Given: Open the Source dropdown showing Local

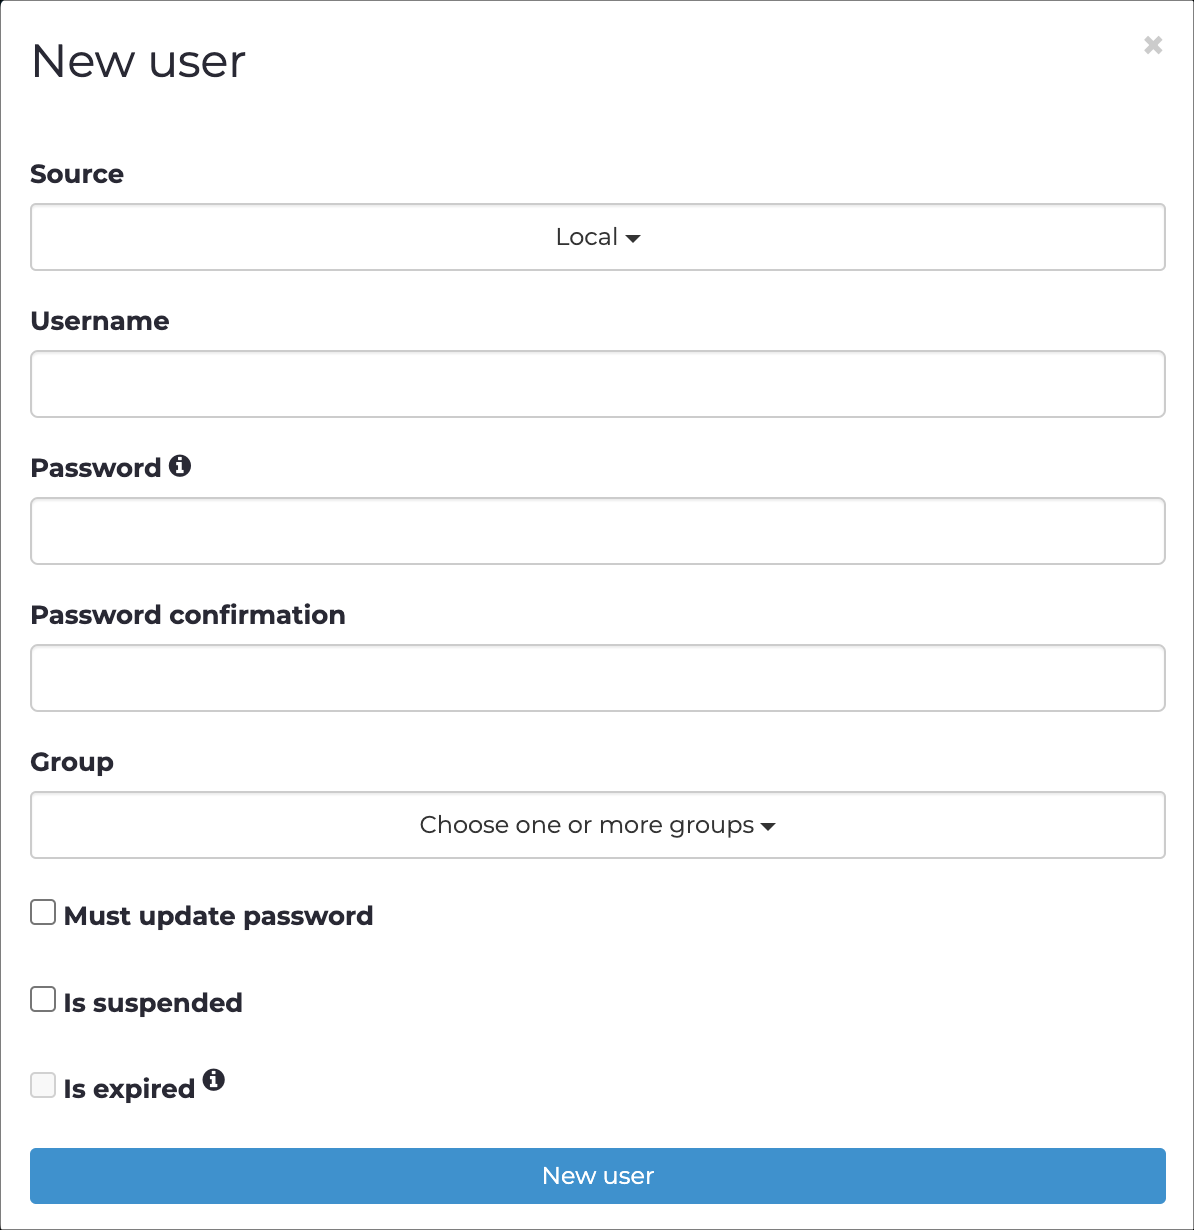Looking at the screenshot, I should (598, 237).
